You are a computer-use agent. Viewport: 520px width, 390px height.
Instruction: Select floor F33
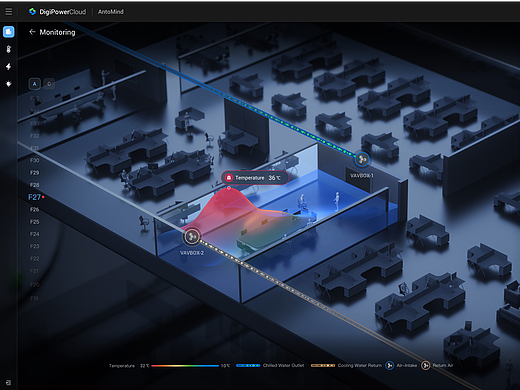pyautogui.click(x=35, y=123)
